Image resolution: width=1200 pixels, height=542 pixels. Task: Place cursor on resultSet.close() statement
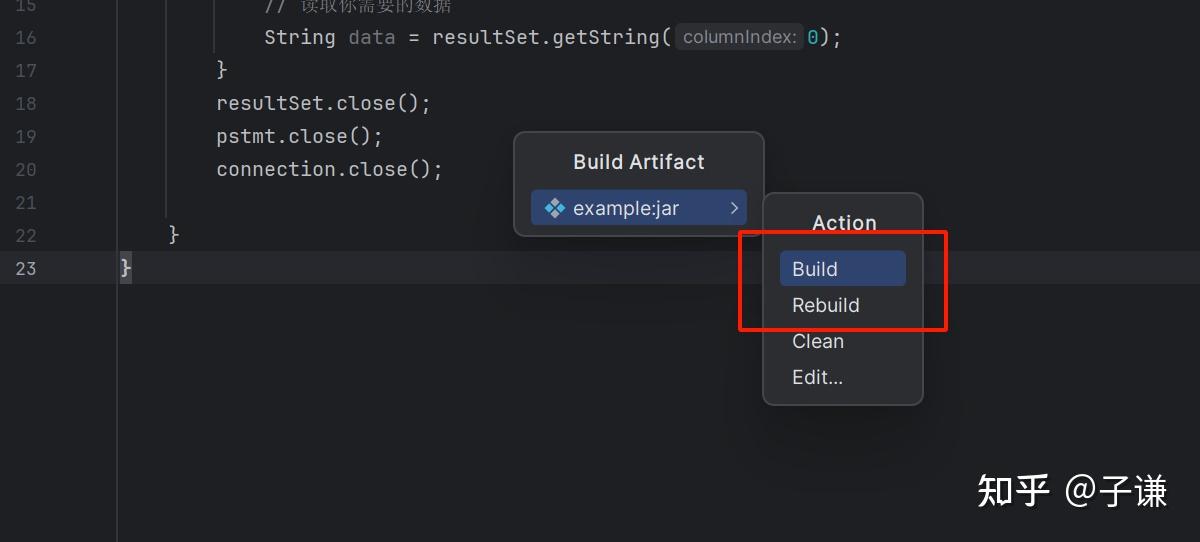click(x=322, y=103)
